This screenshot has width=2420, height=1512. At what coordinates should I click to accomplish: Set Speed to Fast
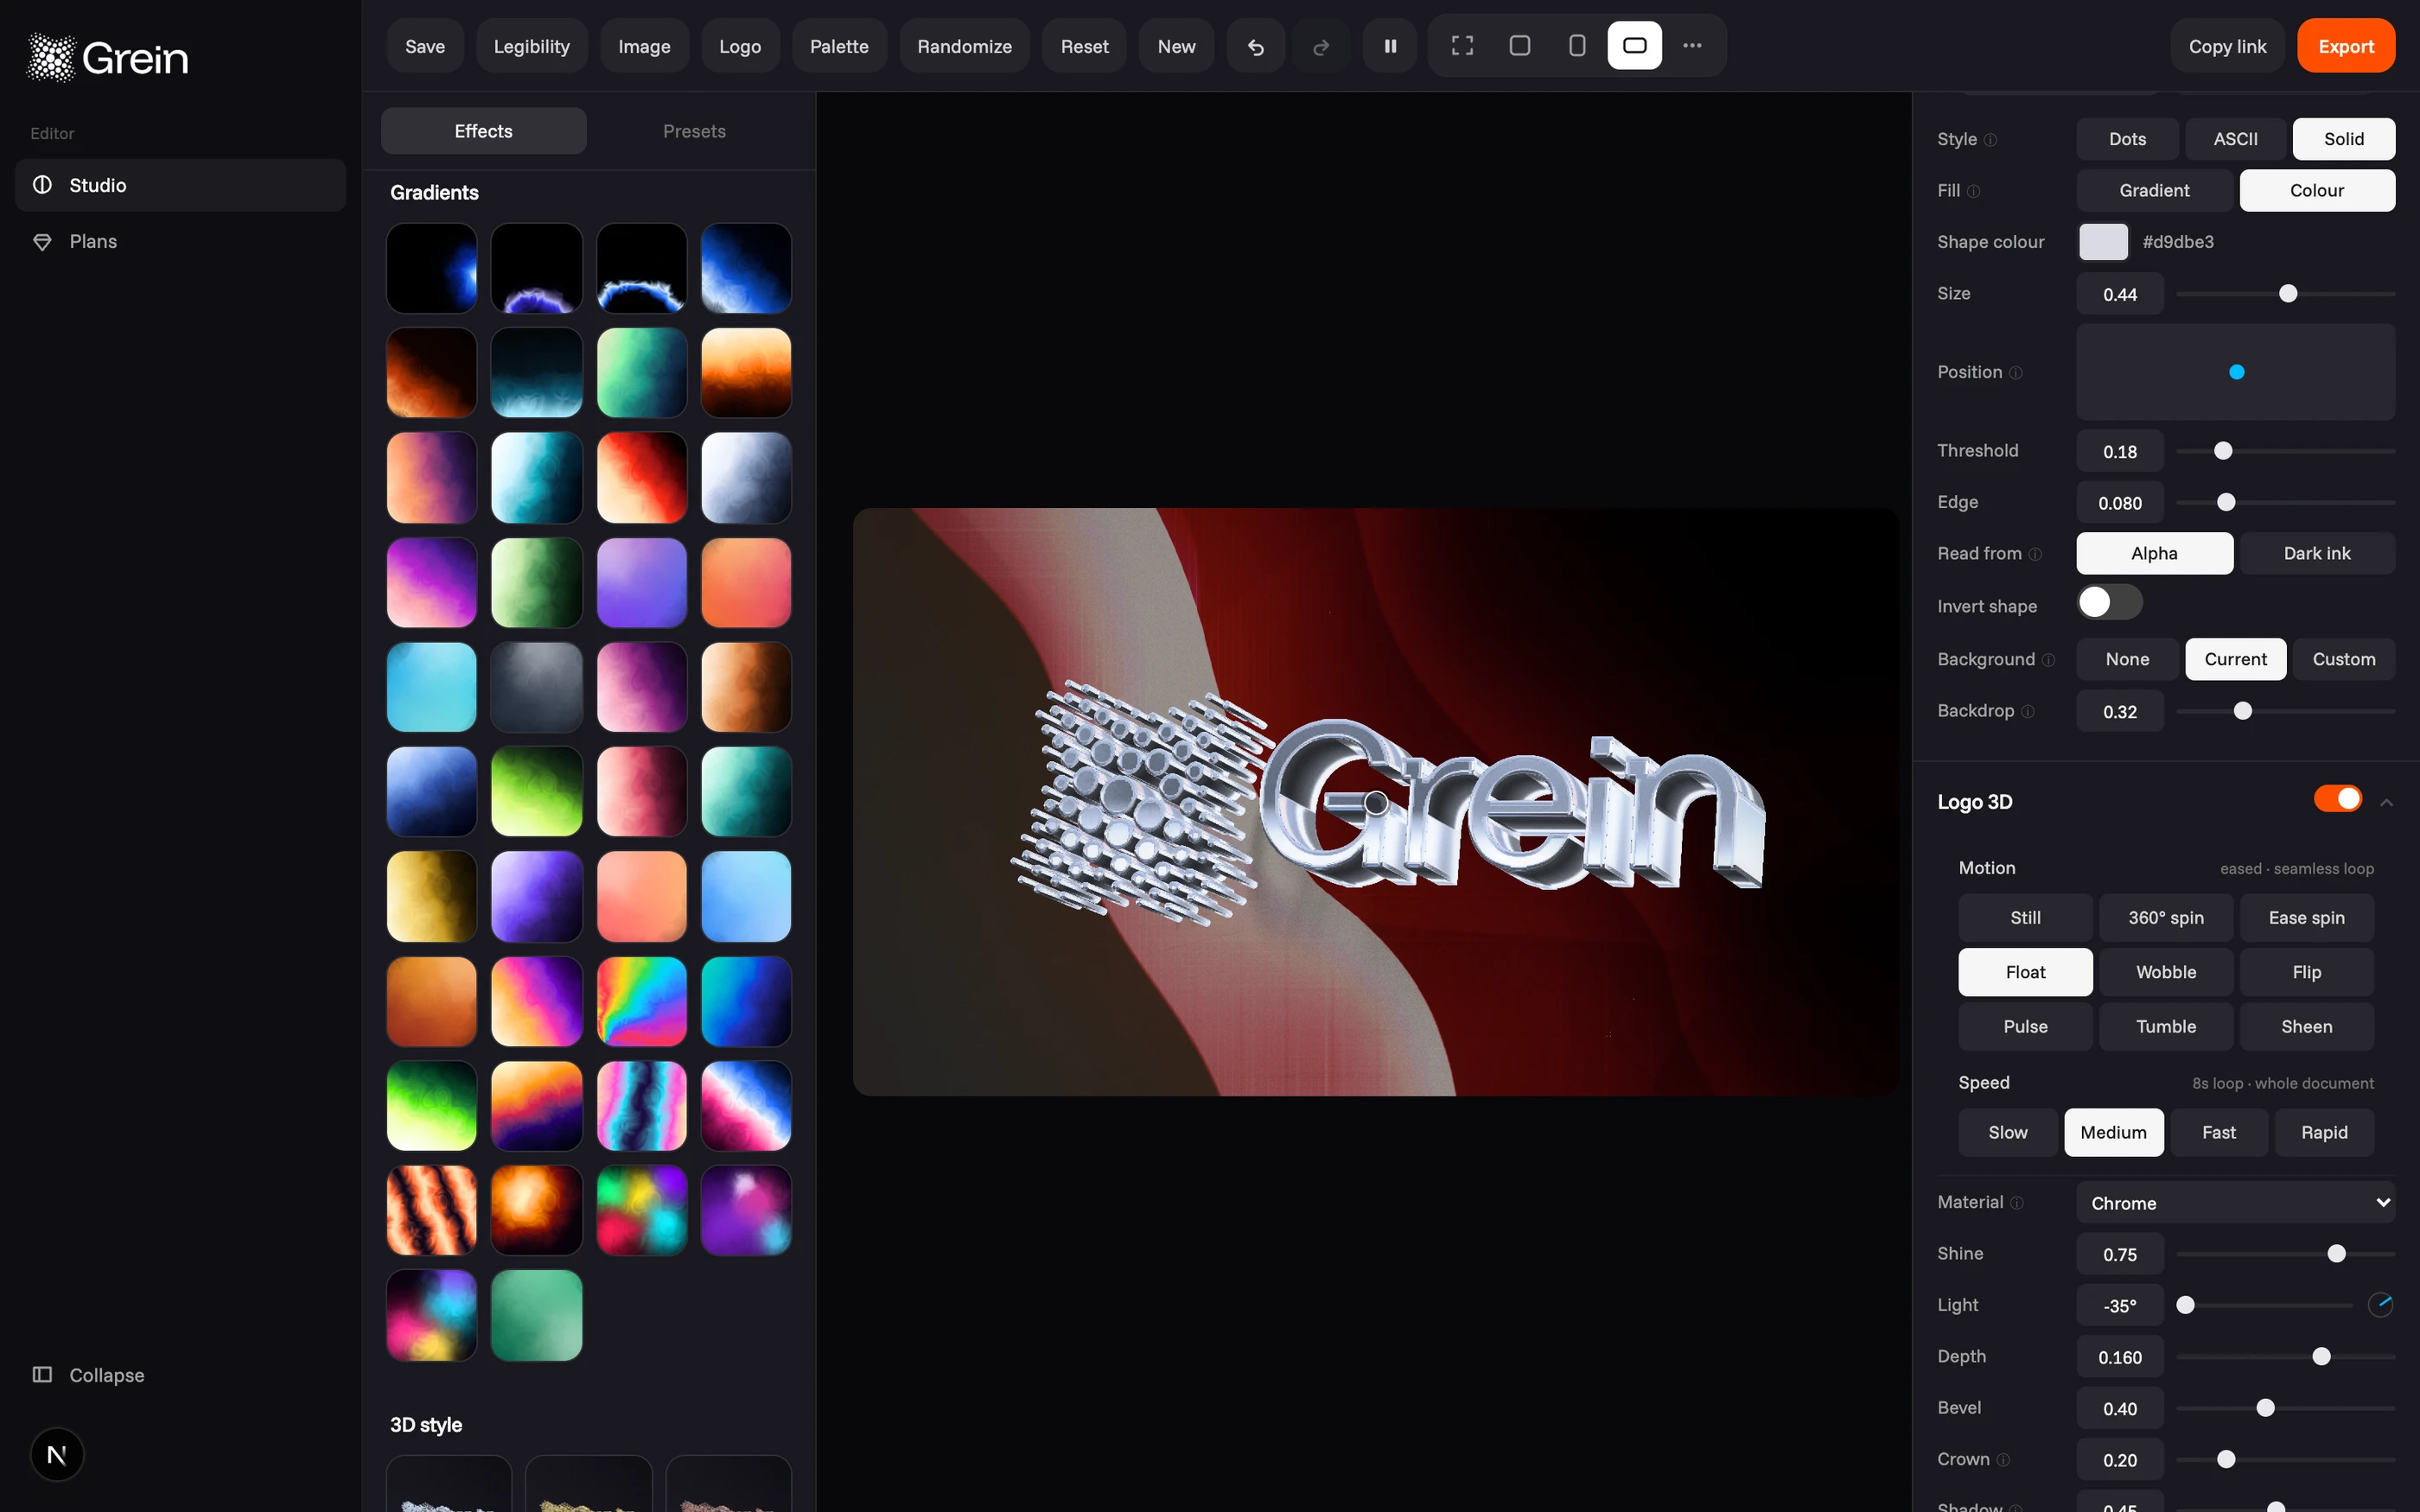pos(2218,1132)
